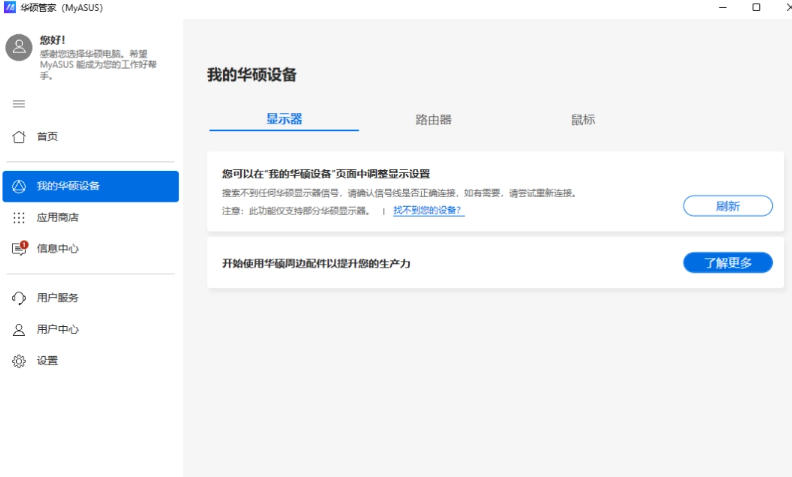The width and height of the screenshot is (792, 477).
Task: Click the headset icon for 用户服务
Action: [x=19, y=298]
